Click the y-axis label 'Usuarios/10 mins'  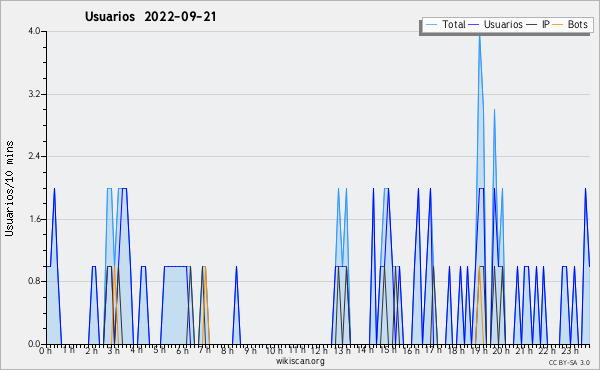click(x=9, y=188)
